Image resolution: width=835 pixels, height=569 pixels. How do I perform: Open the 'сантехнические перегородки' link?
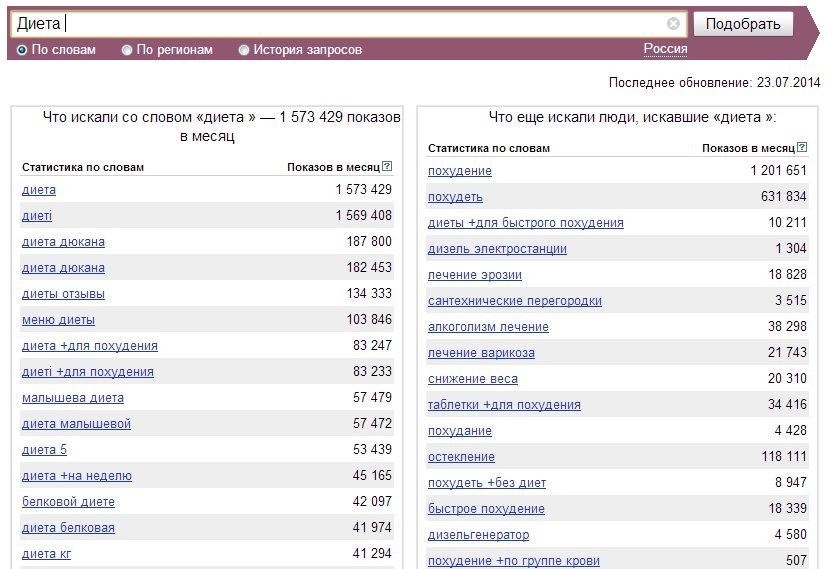pyautogui.click(x=515, y=302)
